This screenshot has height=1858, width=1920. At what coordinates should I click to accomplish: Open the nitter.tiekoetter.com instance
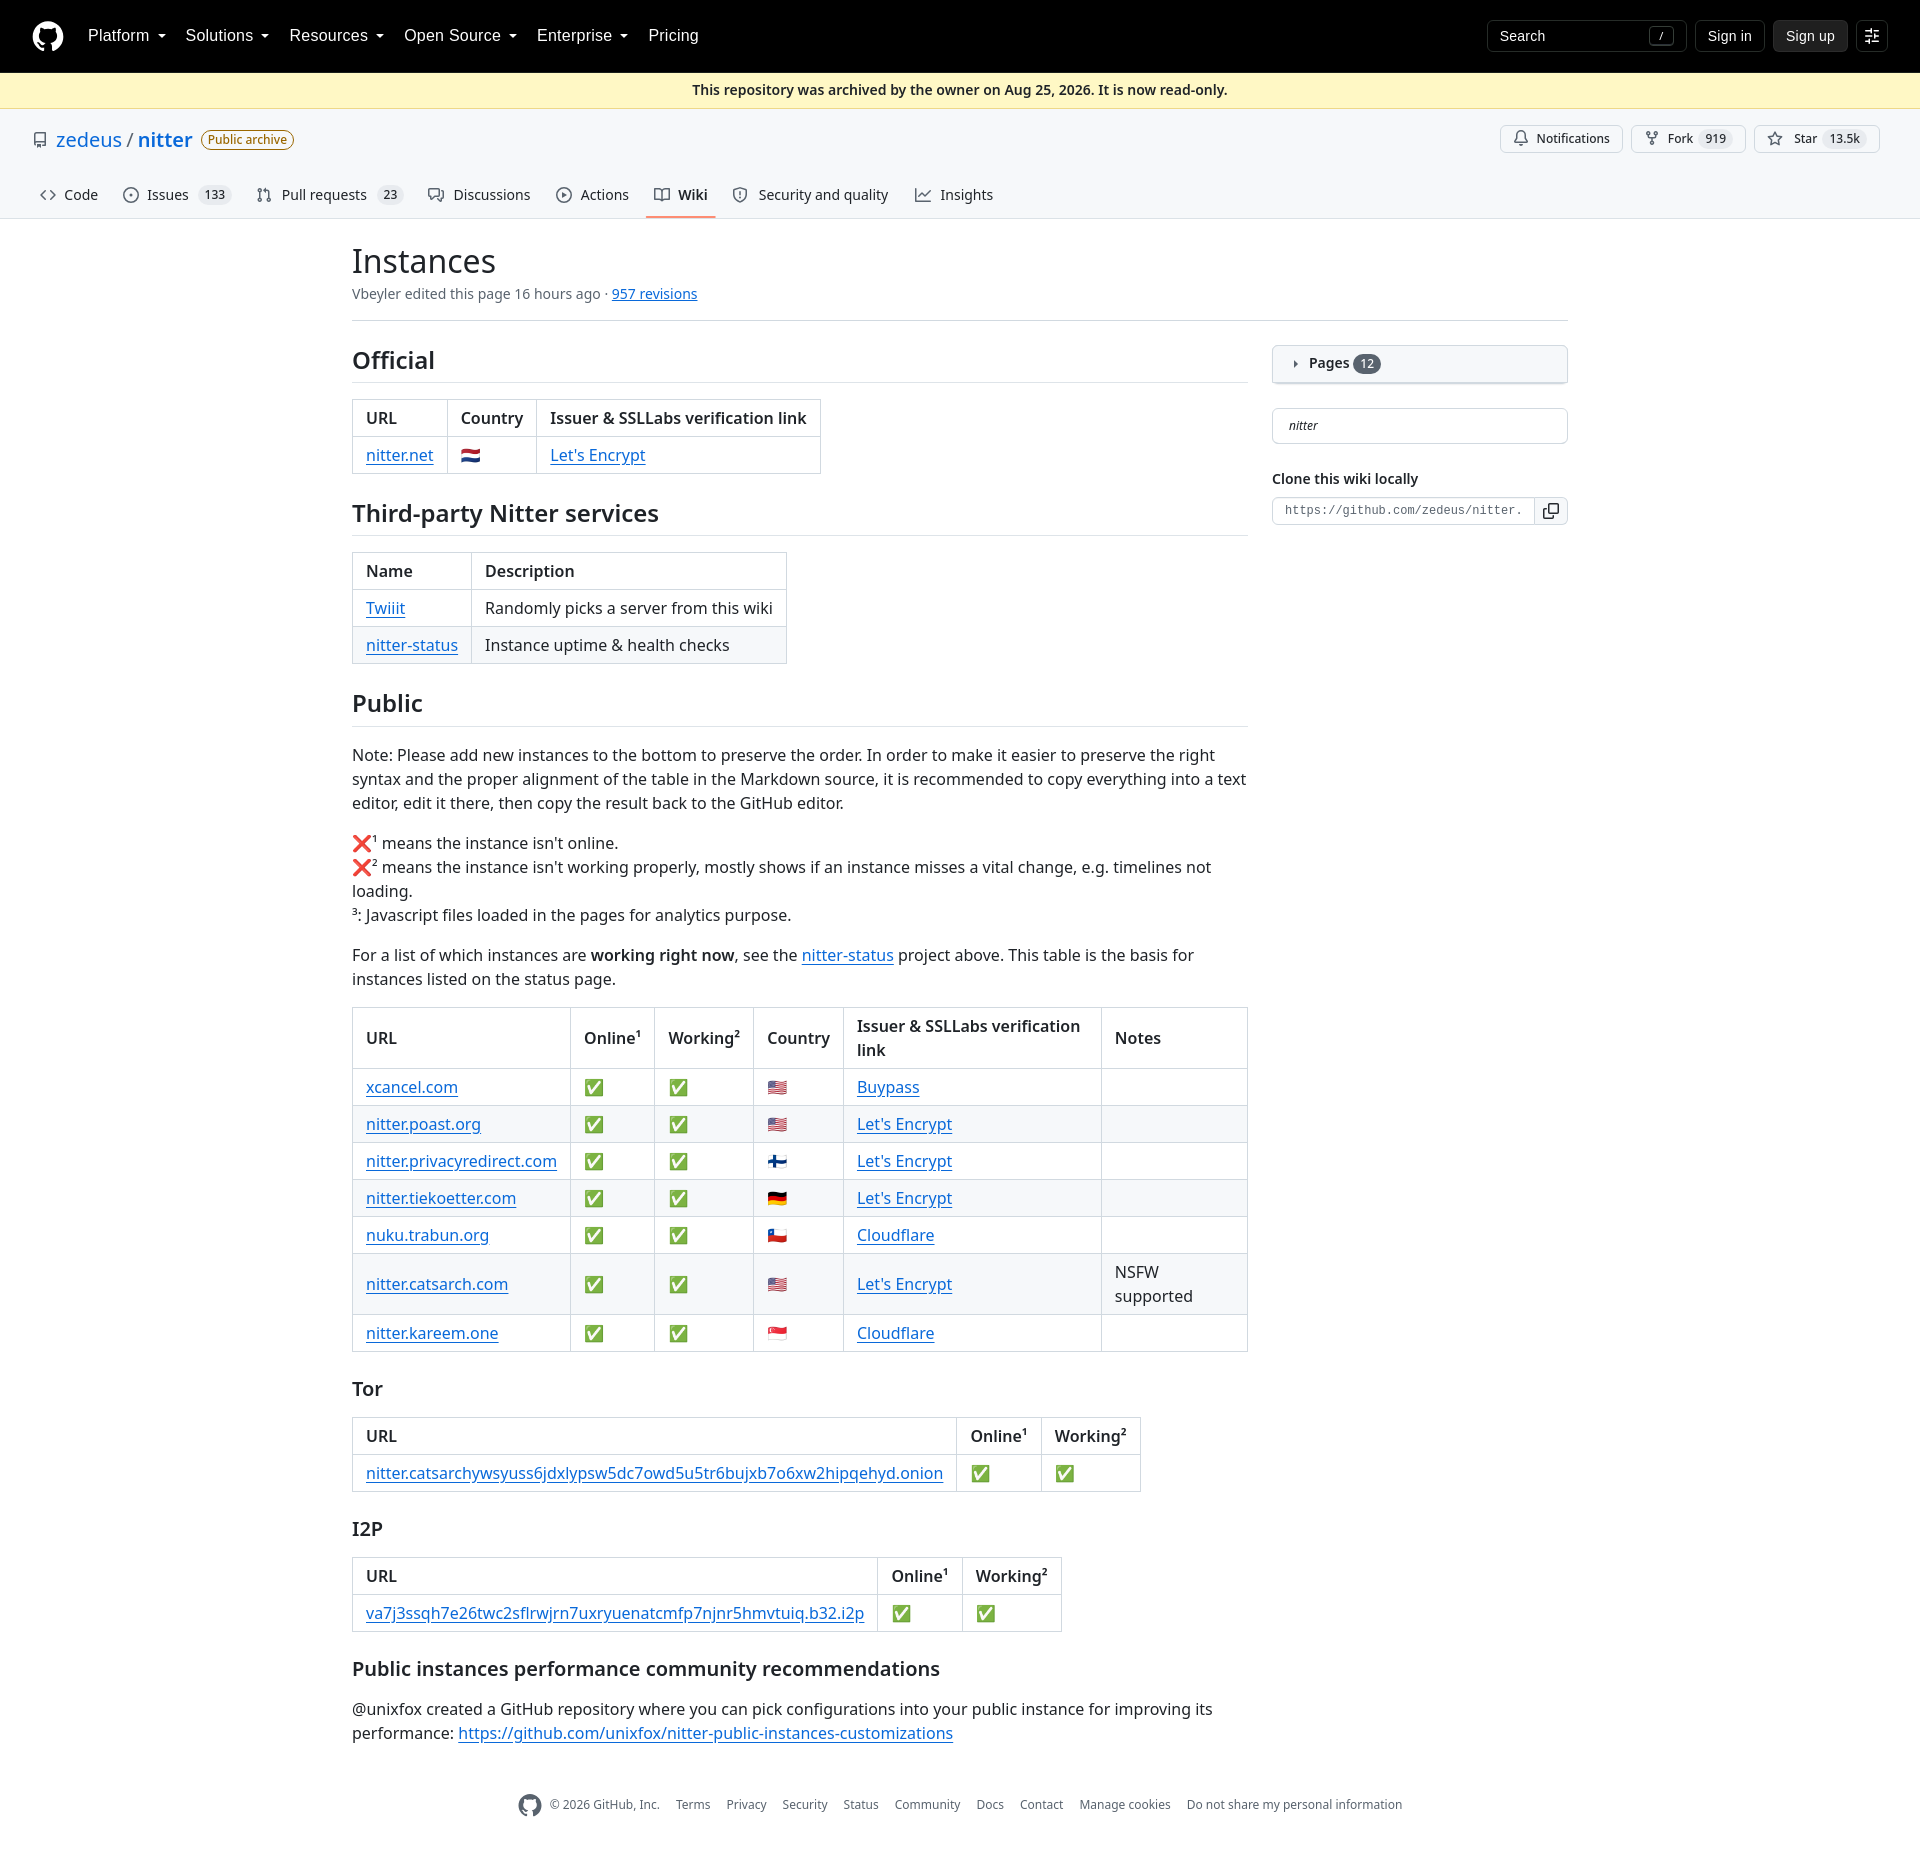[441, 1199]
